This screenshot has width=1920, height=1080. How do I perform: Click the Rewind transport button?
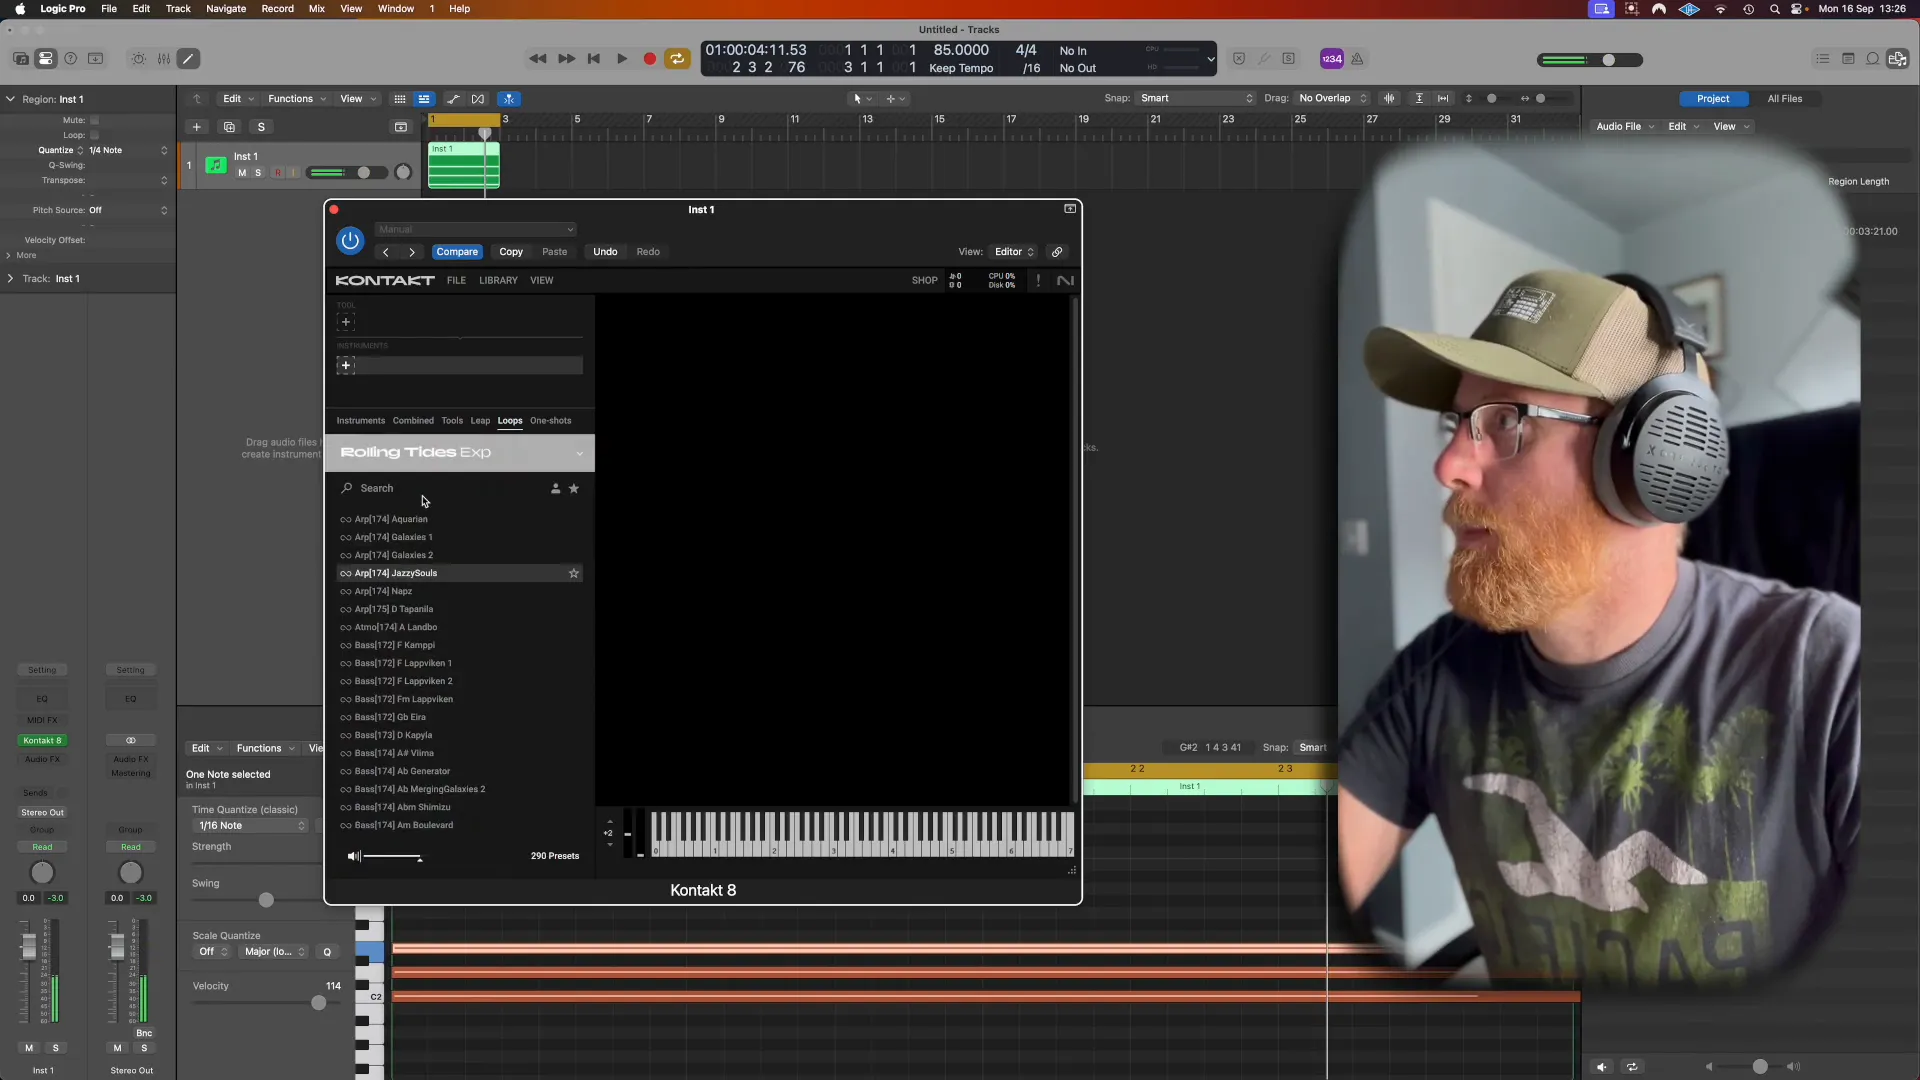[x=537, y=59]
